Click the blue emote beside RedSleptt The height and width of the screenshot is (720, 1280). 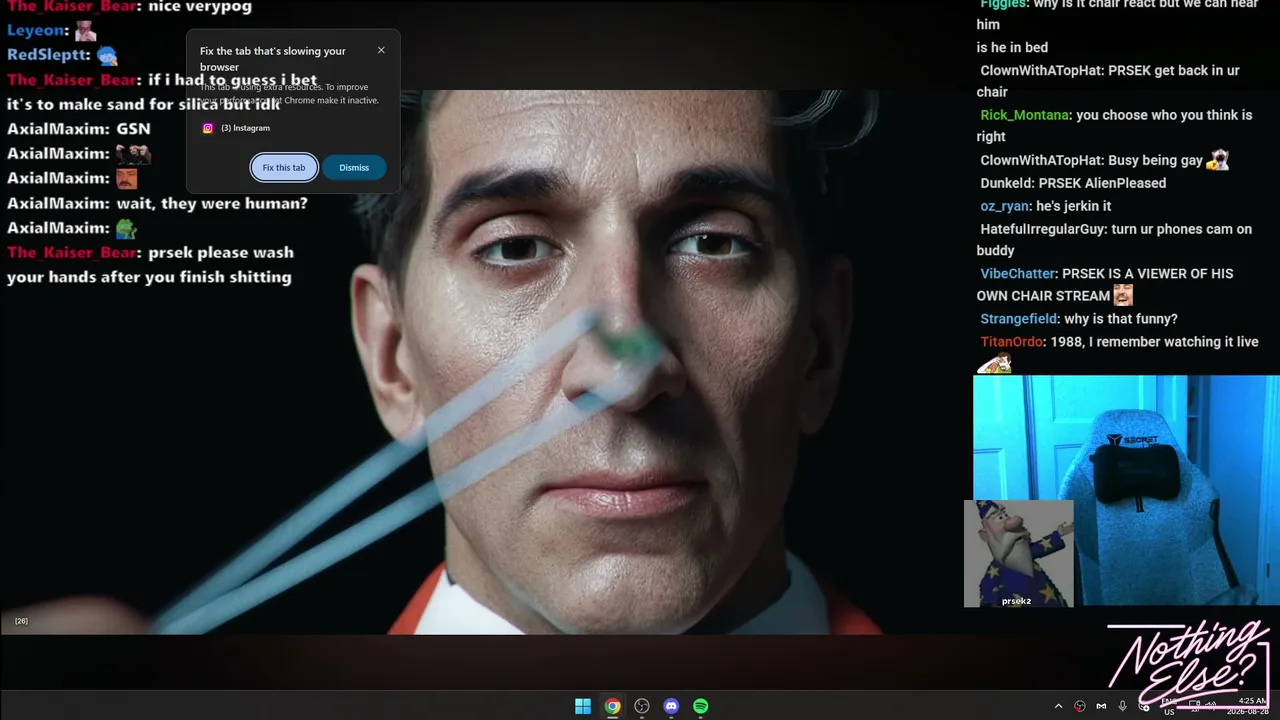tap(107, 56)
